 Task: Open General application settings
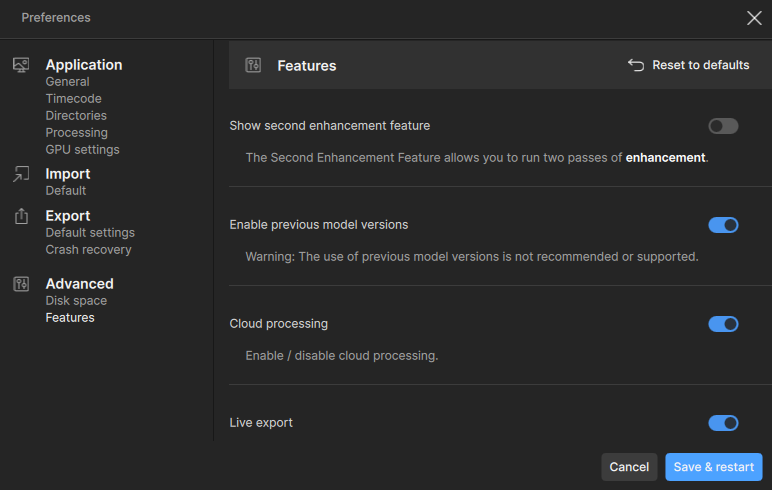67,82
